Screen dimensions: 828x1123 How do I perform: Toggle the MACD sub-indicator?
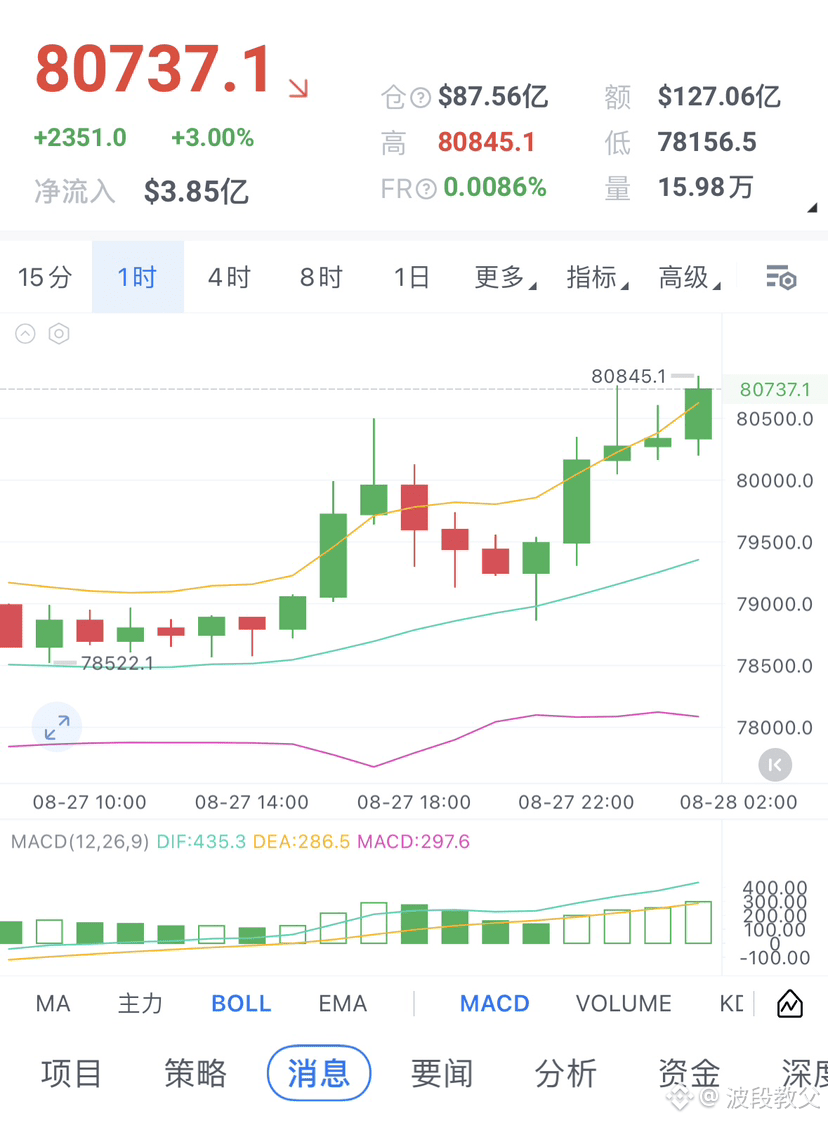click(494, 1003)
